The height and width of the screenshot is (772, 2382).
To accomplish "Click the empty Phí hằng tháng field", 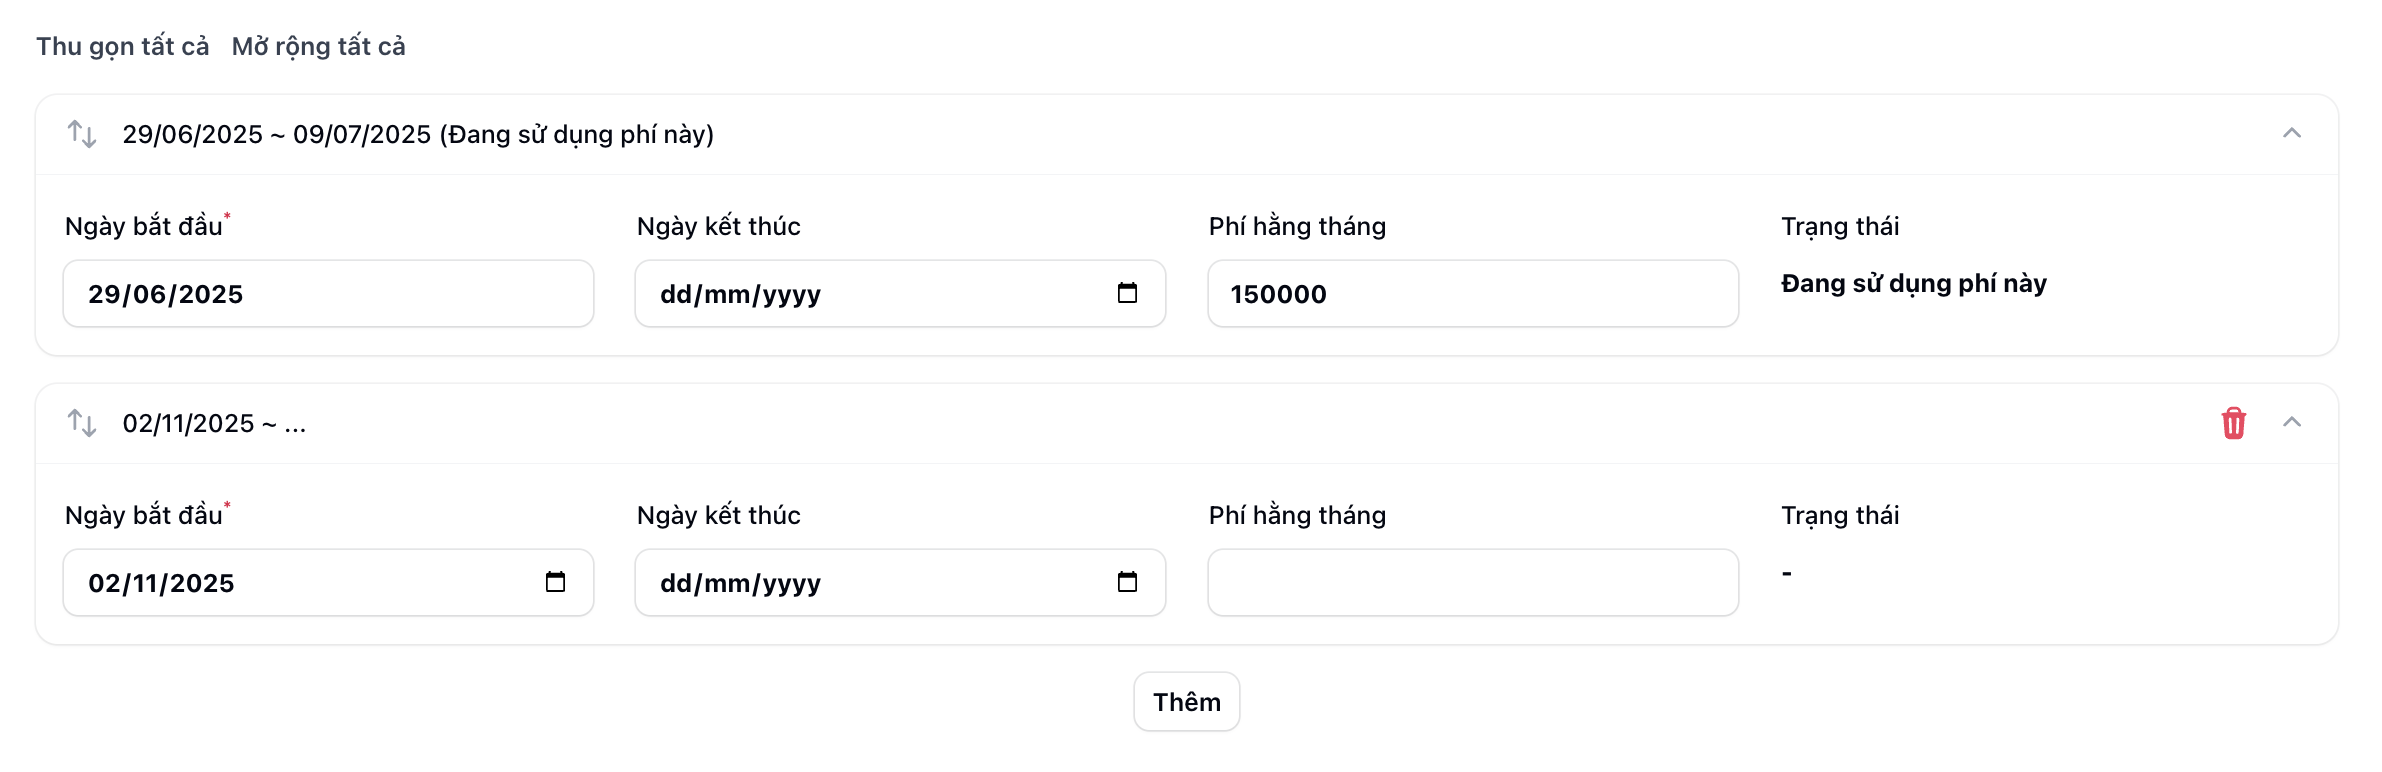I will point(1472,583).
